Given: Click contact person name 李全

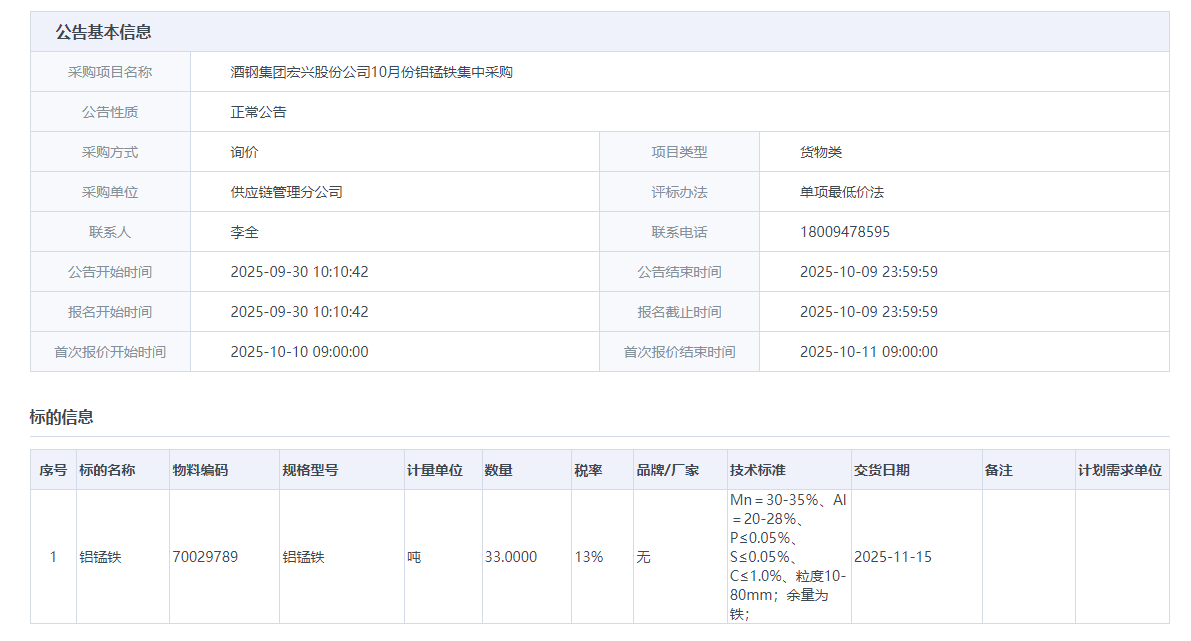Looking at the screenshot, I should pyautogui.click(x=244, y=232).
